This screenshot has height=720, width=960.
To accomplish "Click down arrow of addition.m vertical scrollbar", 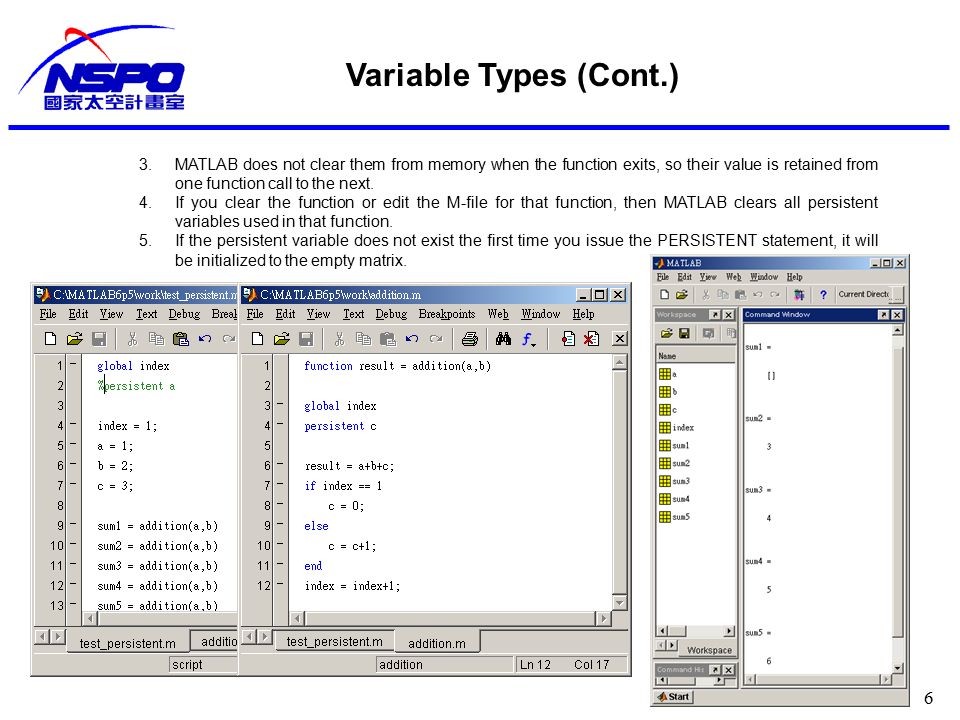I will point(620,603).
